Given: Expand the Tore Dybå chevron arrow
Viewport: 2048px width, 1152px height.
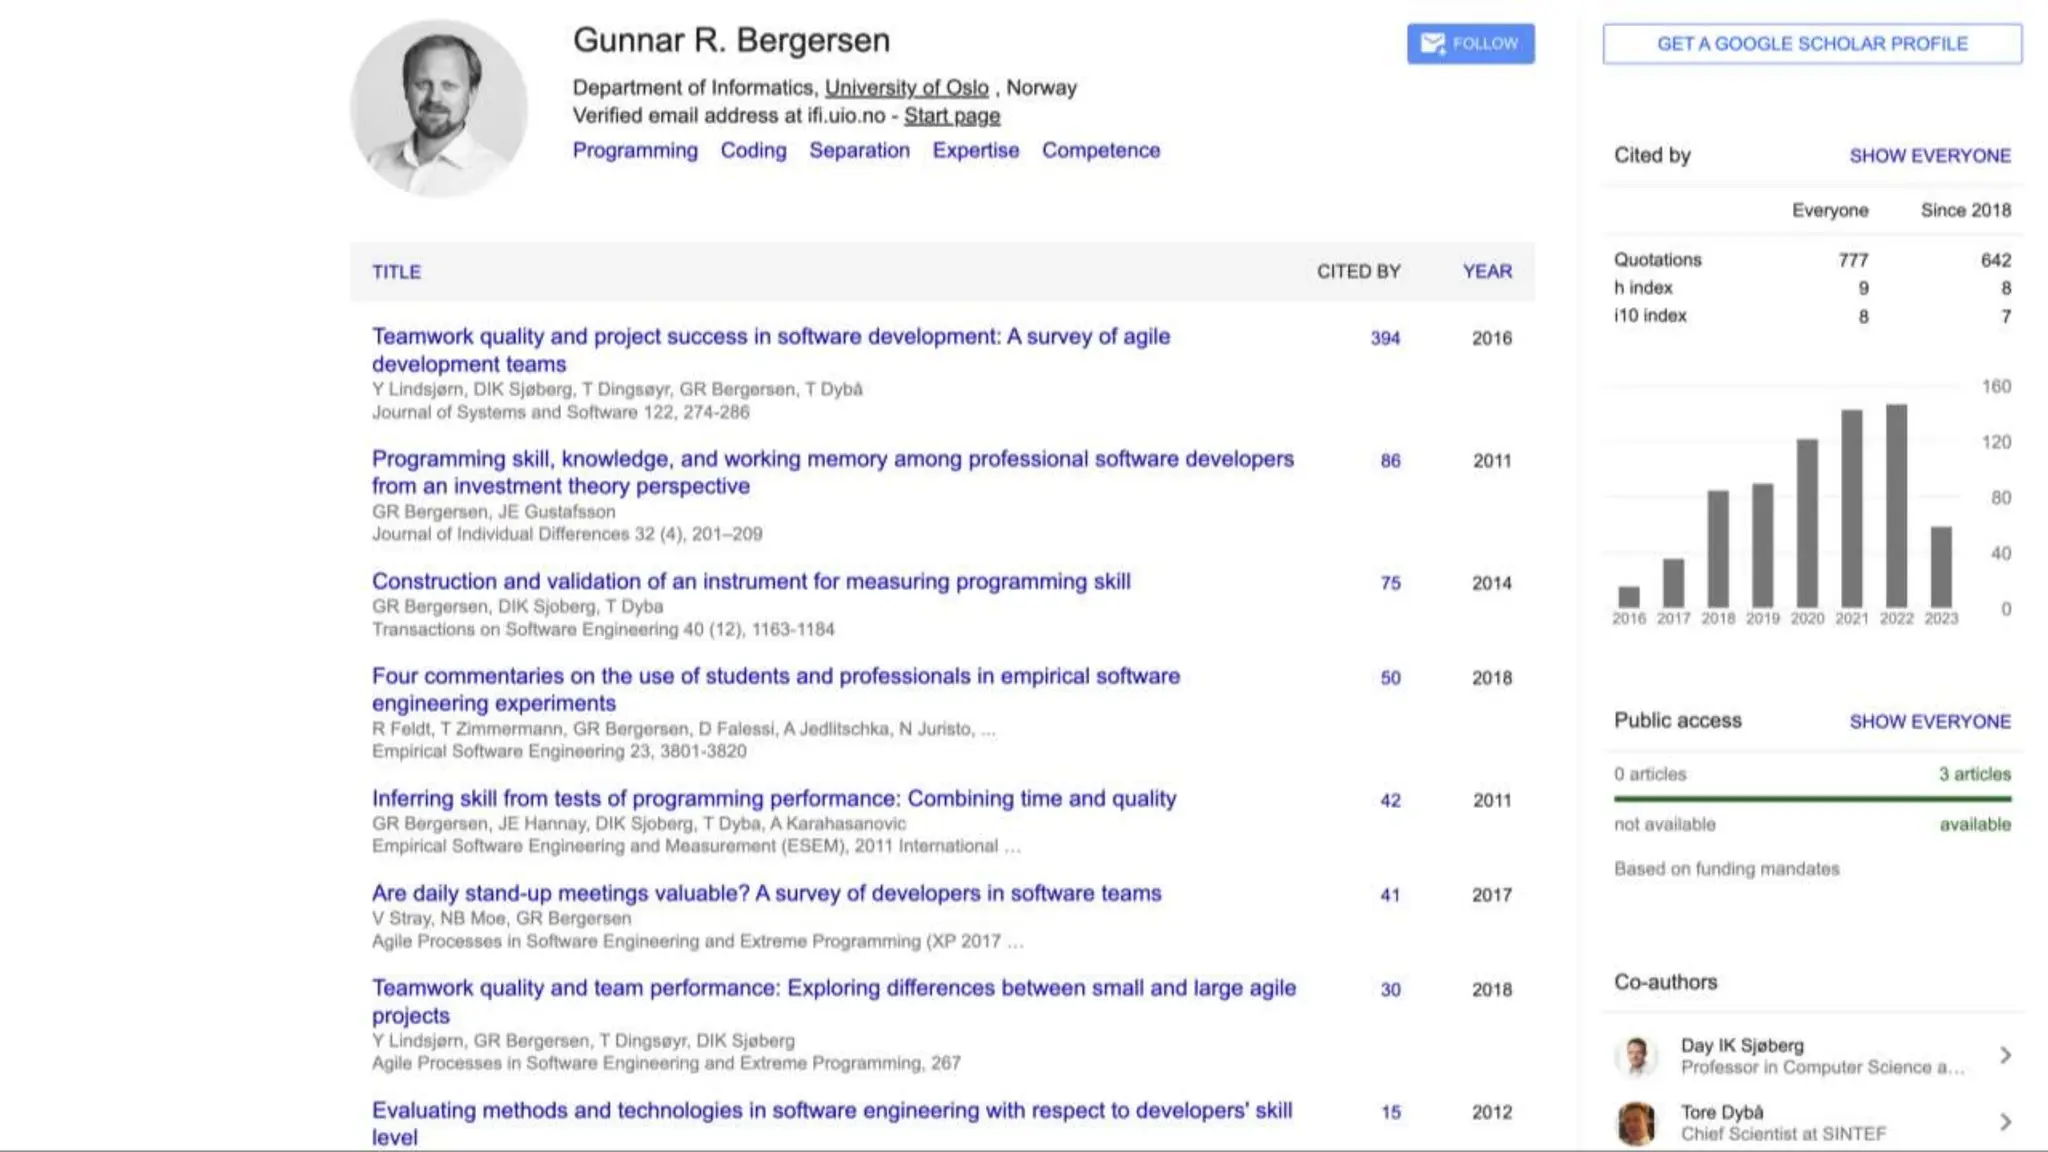Looking at the screenshot, I should pos(2005,1123).
